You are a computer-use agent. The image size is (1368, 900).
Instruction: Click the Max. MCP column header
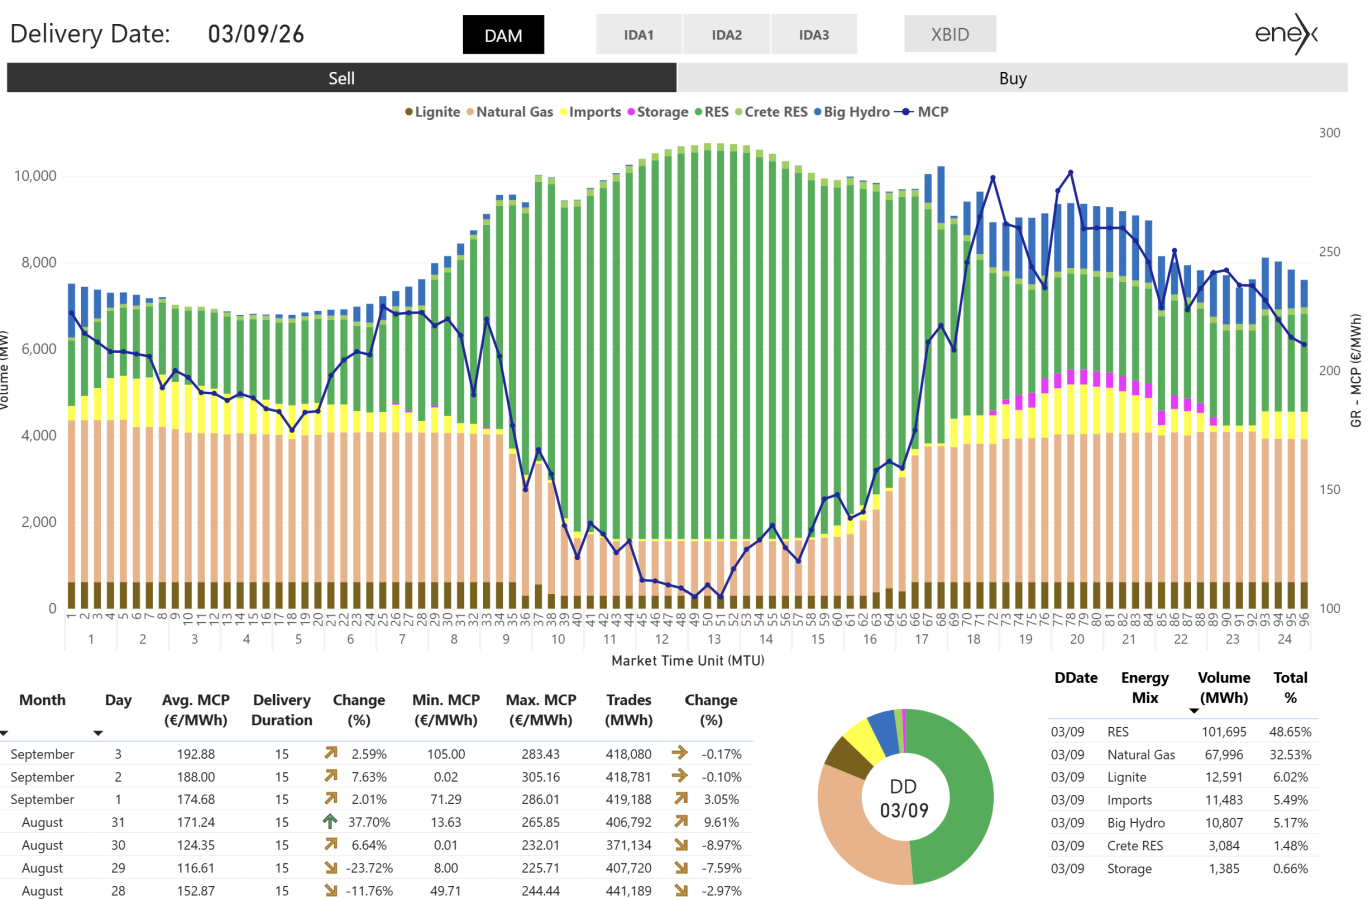coord(541,710)
